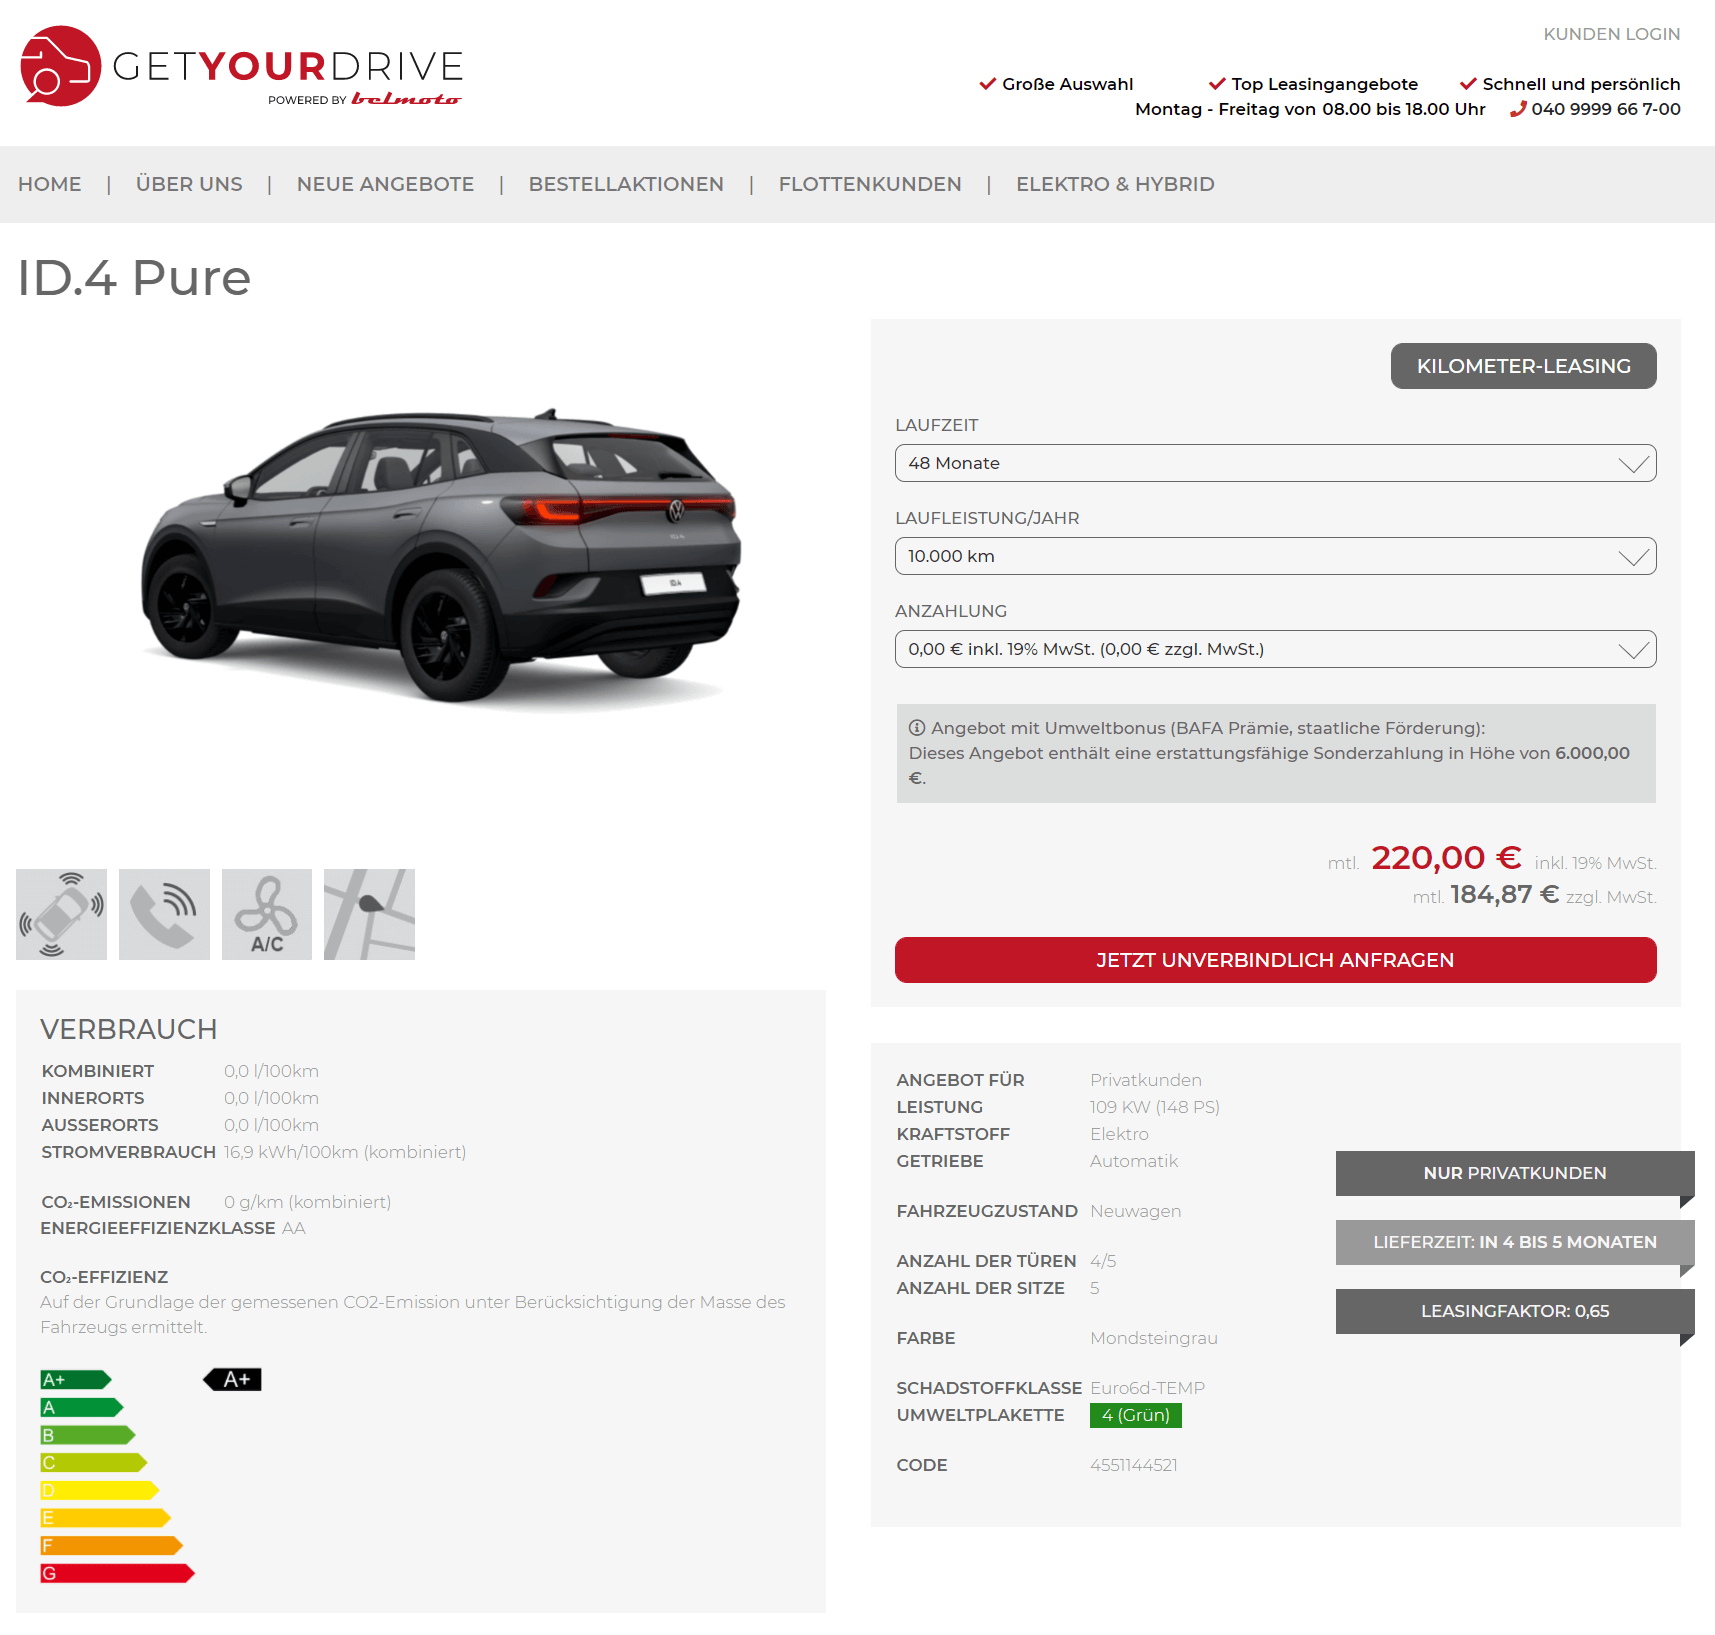Viewport: 1715px width, 1635px height.
Task: Open BESTELLAKTIONEN in navigation
Action: tap(626, 184)
